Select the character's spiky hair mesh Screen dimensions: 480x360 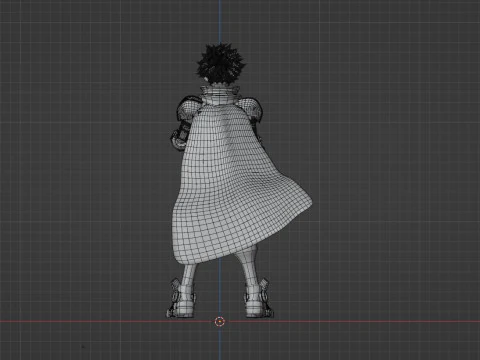[x=220, y=63]
